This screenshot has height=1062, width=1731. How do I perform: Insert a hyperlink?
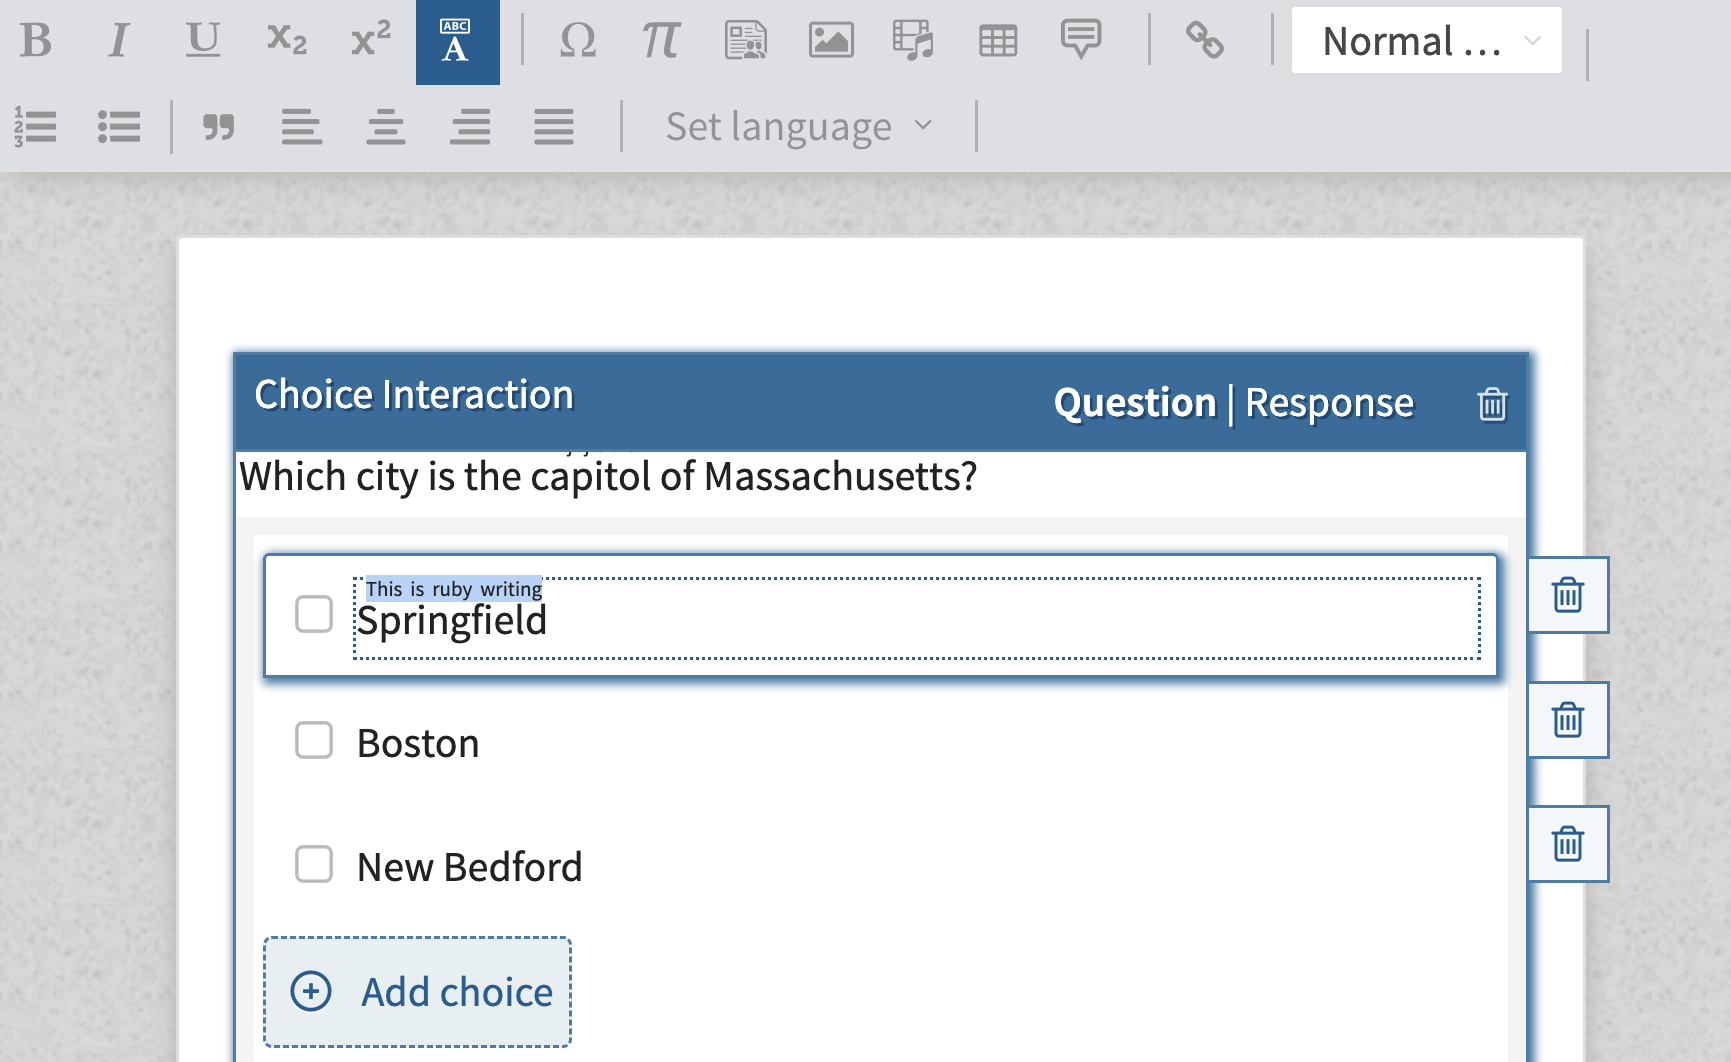pyautogui.click(x=1204, y=41)
